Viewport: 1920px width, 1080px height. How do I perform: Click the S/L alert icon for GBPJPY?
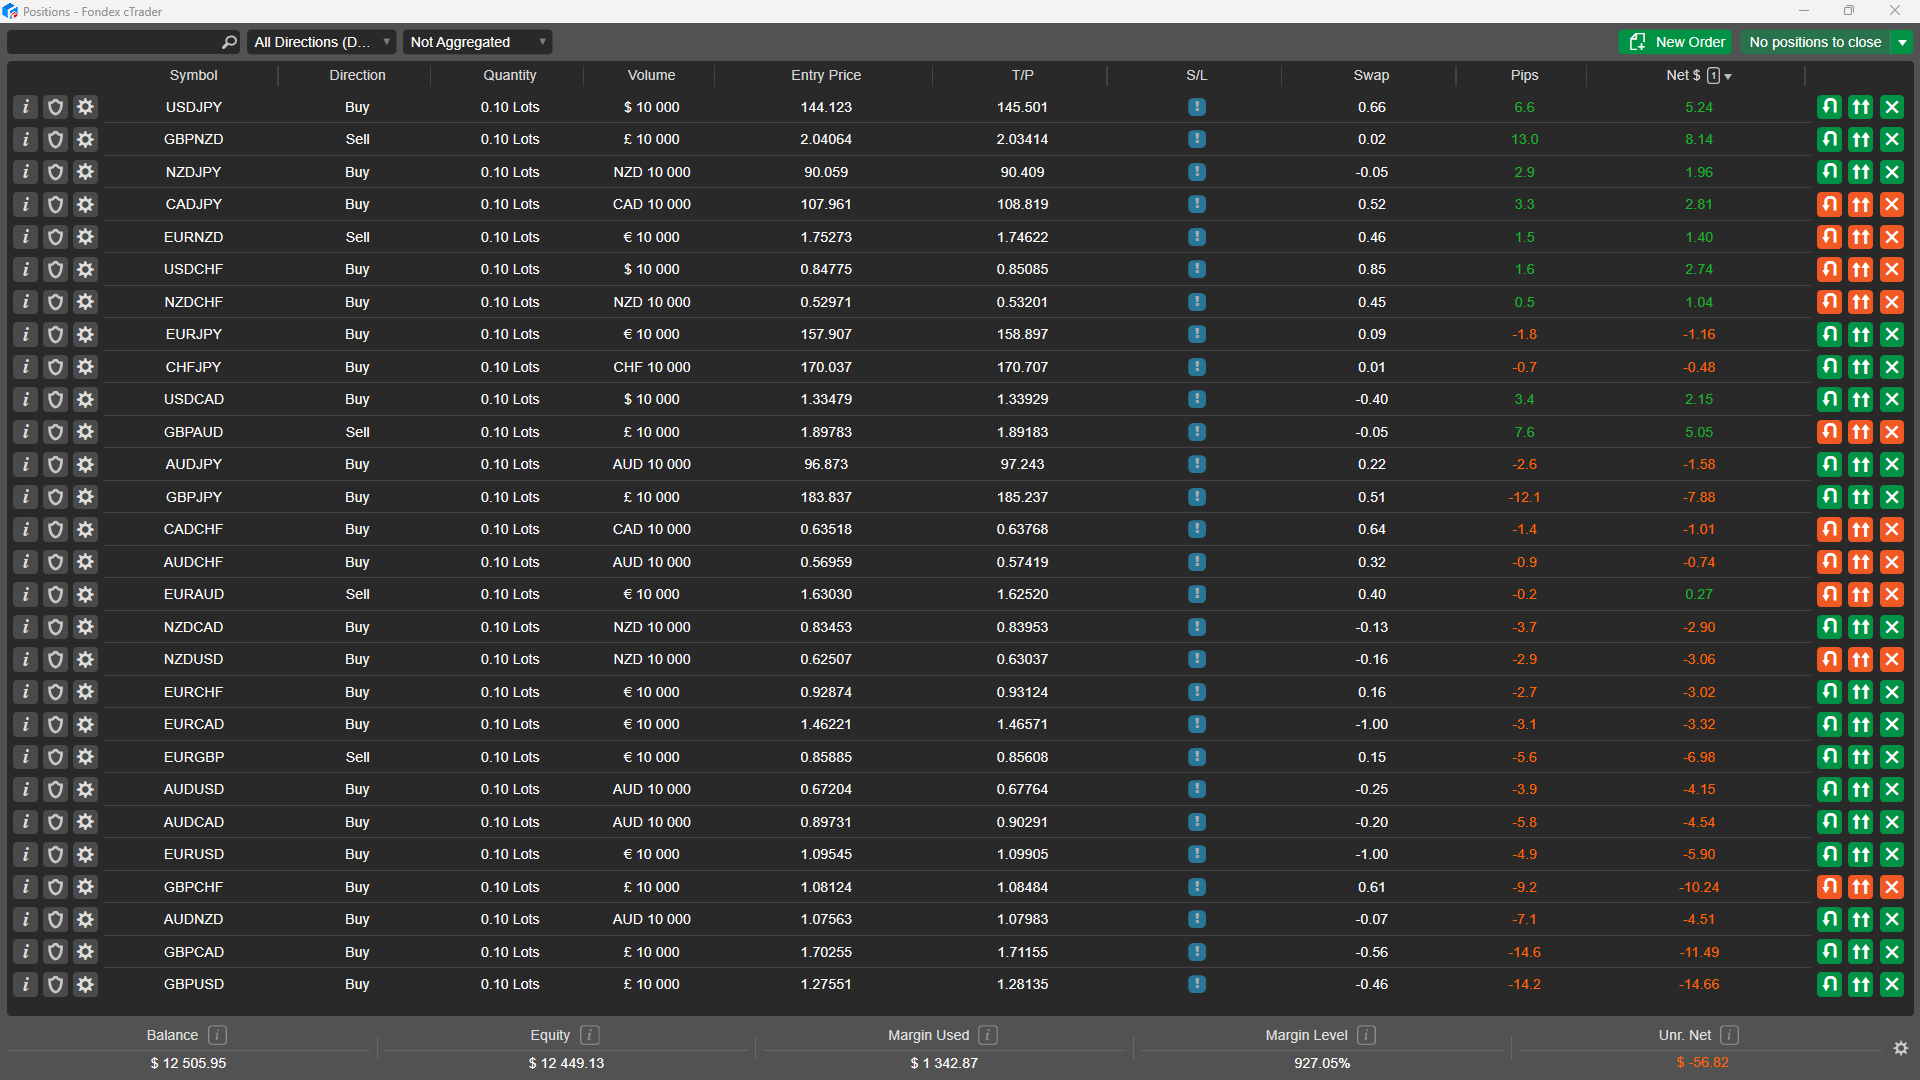[x=1197, y=497]
